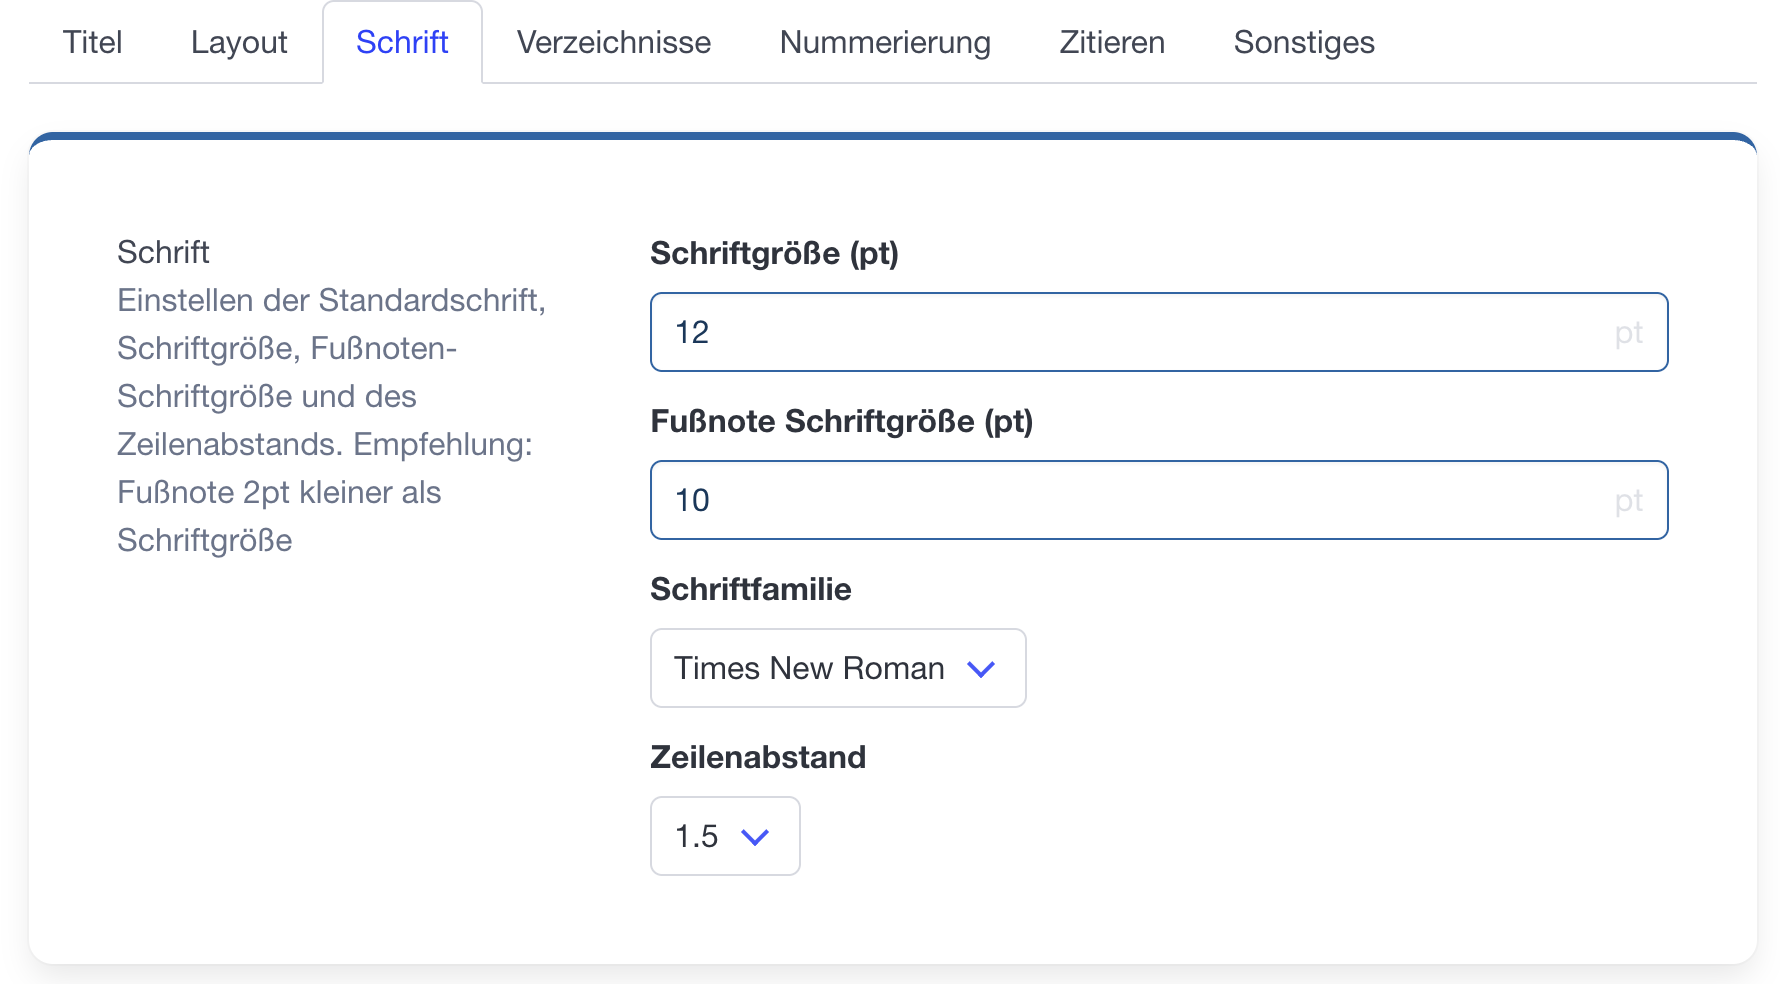This screenshot has height=984, width=1780.
Task: Go to the Verzeichnisse tab
Action: tap(614, 42)
